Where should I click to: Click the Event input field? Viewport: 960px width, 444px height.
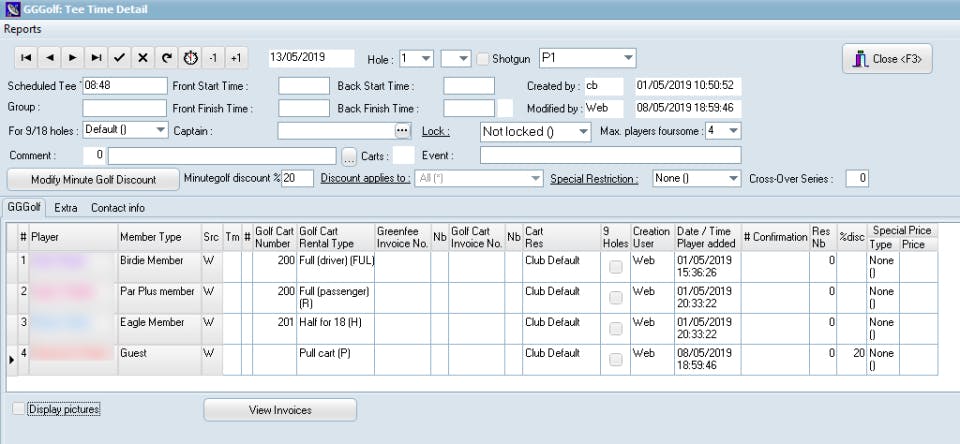coord(610,156)
